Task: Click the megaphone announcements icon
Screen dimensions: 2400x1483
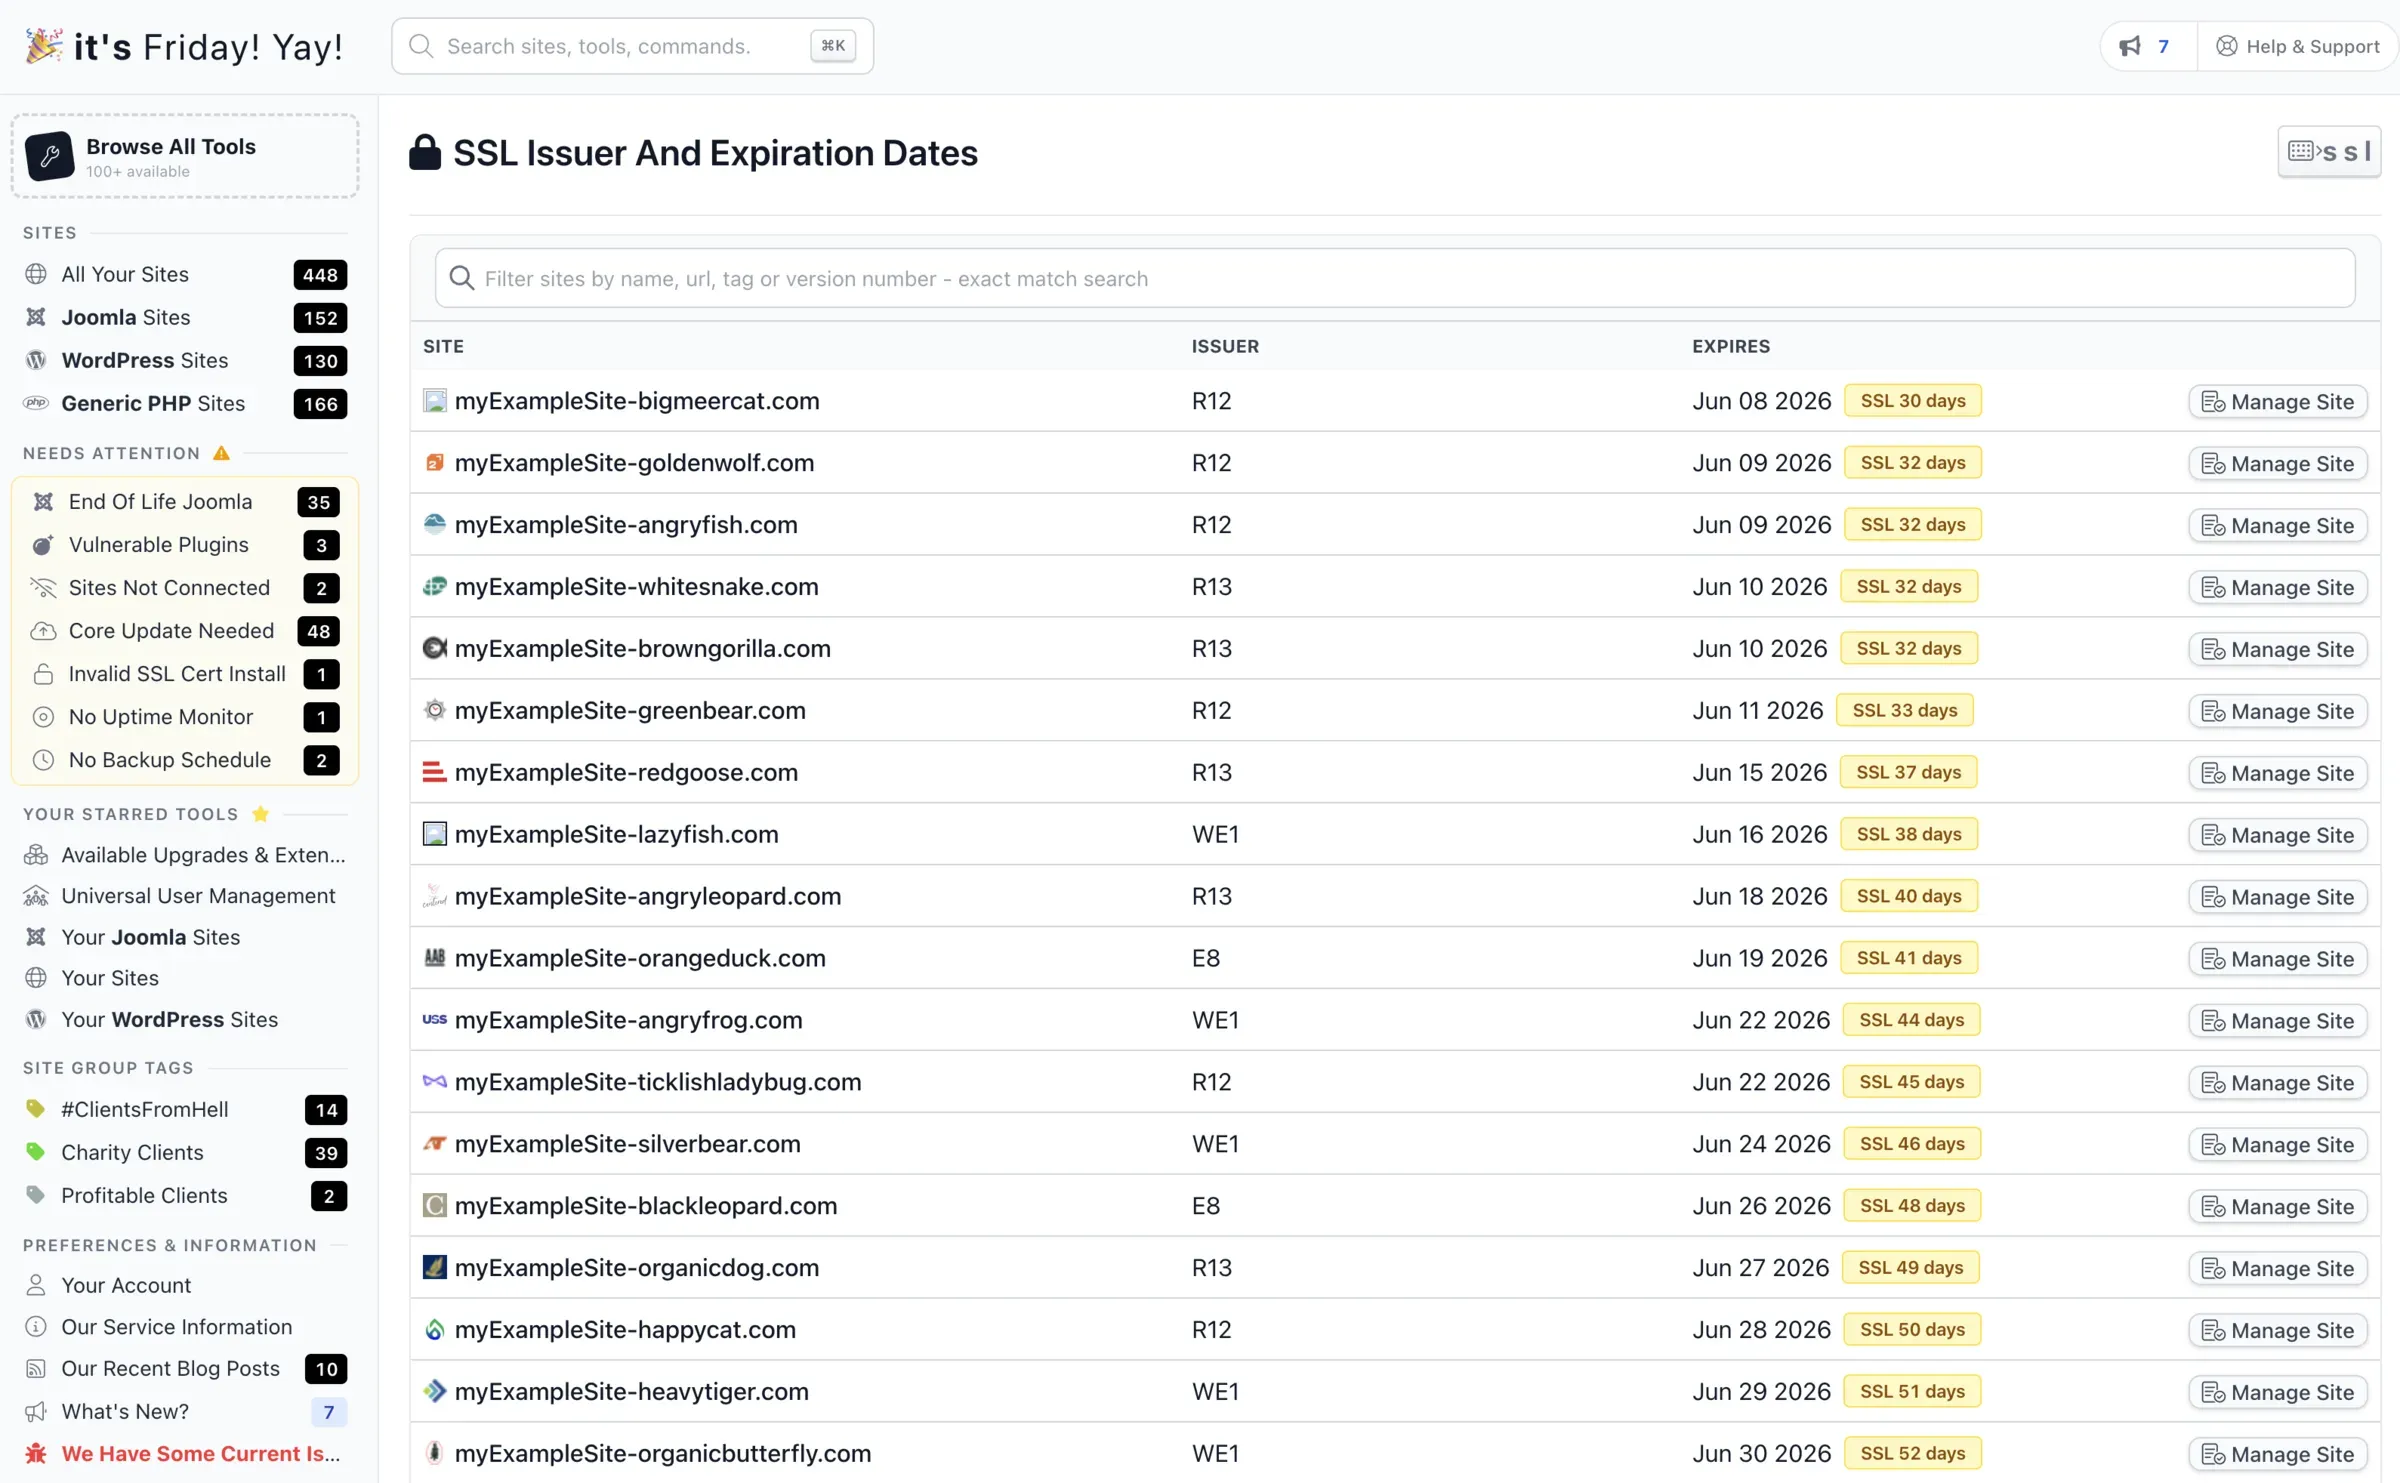Action: tap(2130, 46)
